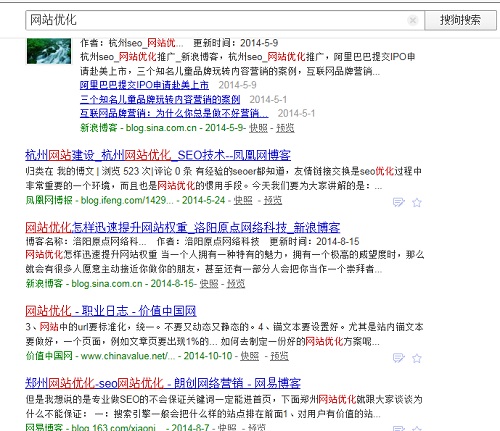The height and width of the screenshot is (431, 500).
Task: Open link 阿里巴巴提交IPO申请赴美上市
Action: [144, 85]
